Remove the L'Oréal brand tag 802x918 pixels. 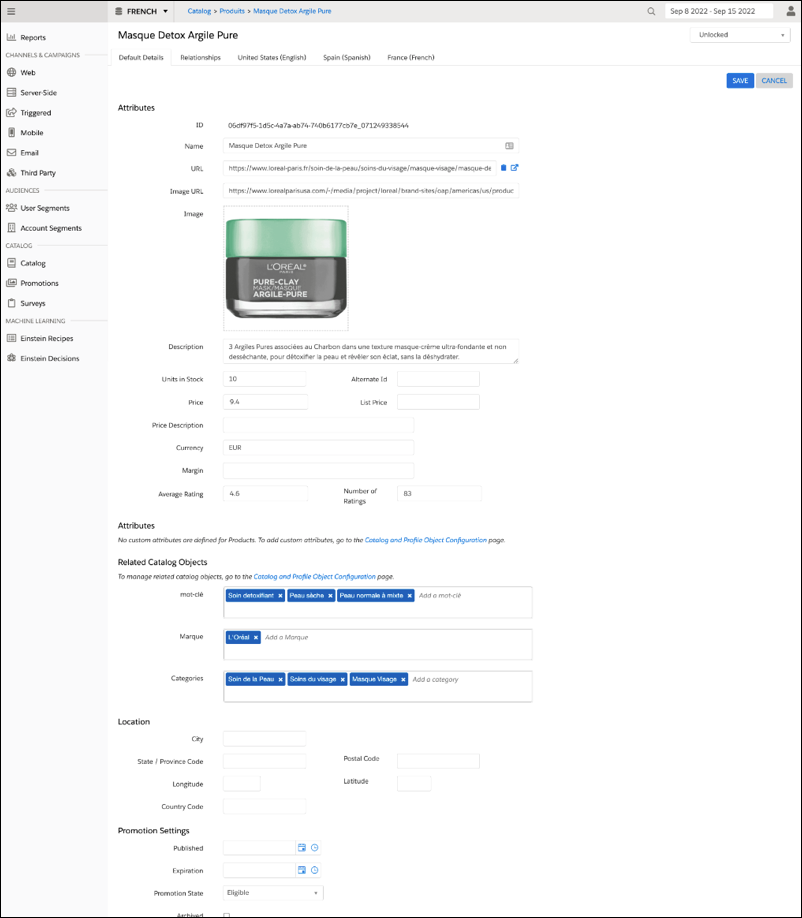point(256,638)
